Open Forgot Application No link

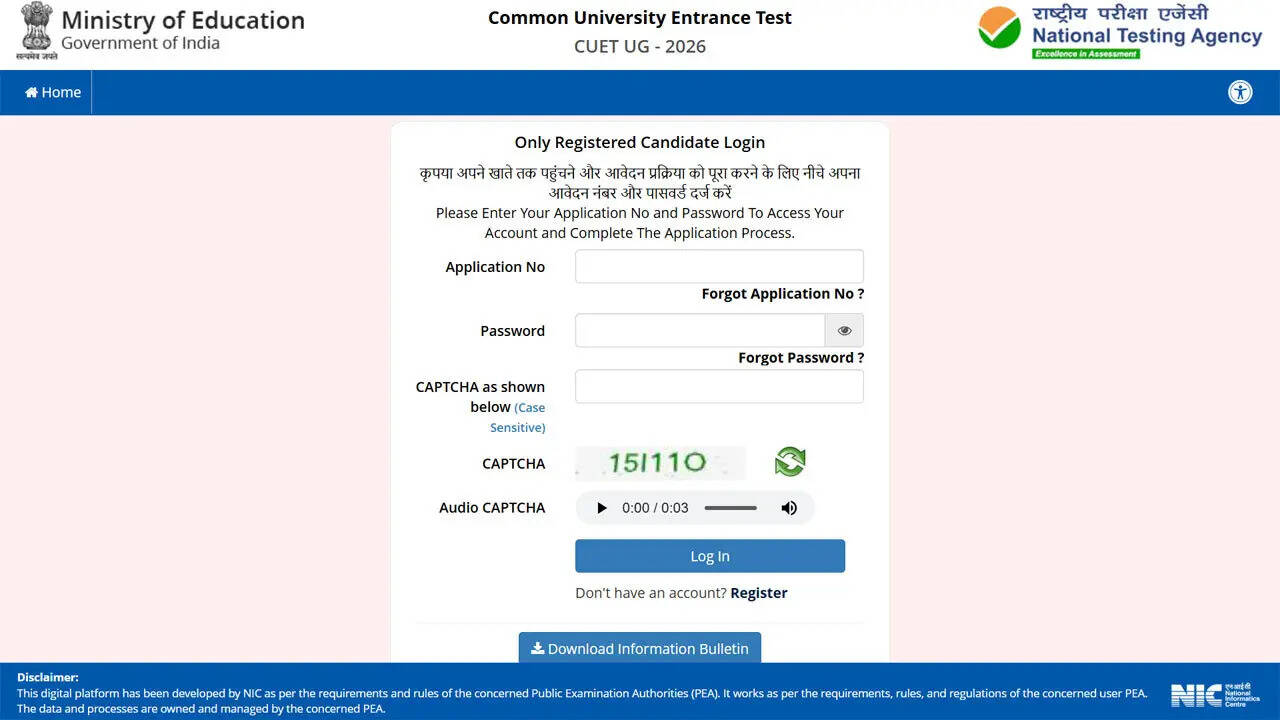(x=782, y=294)
